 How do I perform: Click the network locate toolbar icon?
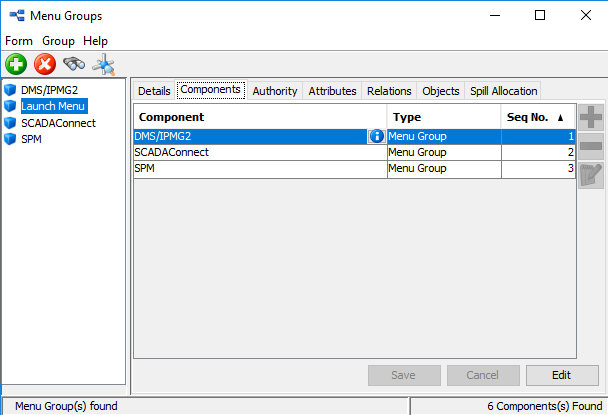tap(104, 64)
